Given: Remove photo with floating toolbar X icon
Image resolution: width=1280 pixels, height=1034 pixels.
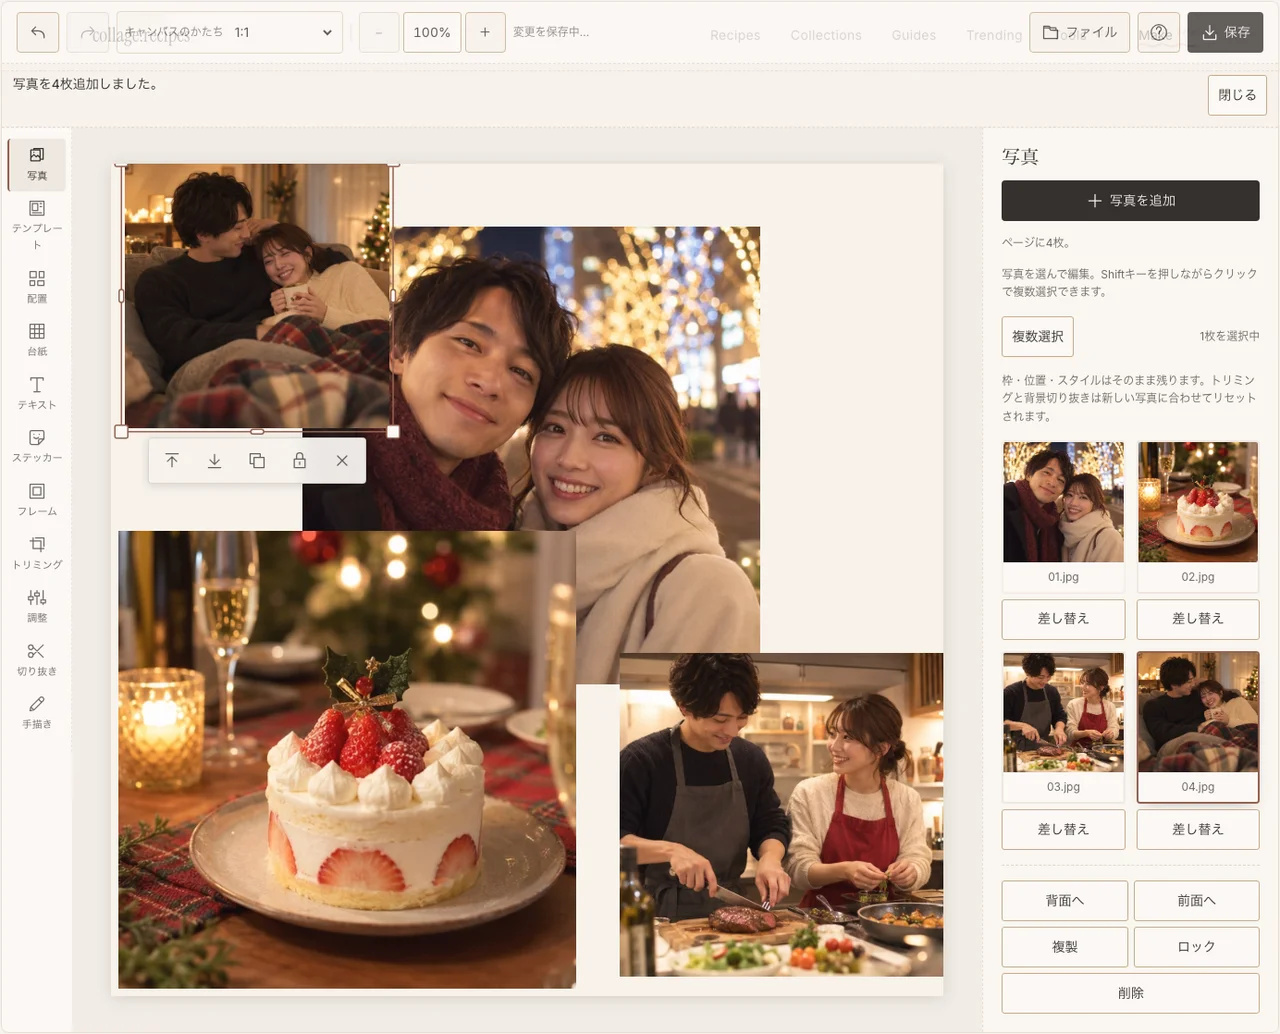Looking at the screenshot, I should (x=342, y=461).
